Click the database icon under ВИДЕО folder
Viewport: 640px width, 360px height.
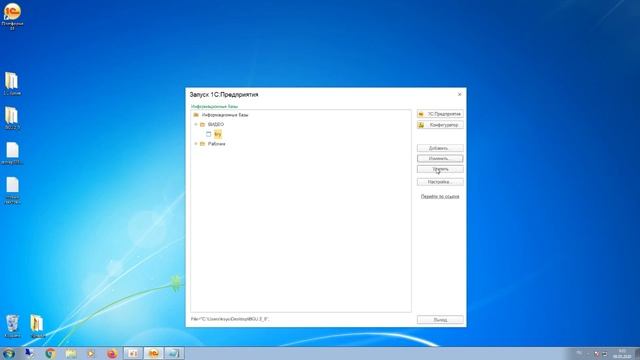[x=209, y=134]
